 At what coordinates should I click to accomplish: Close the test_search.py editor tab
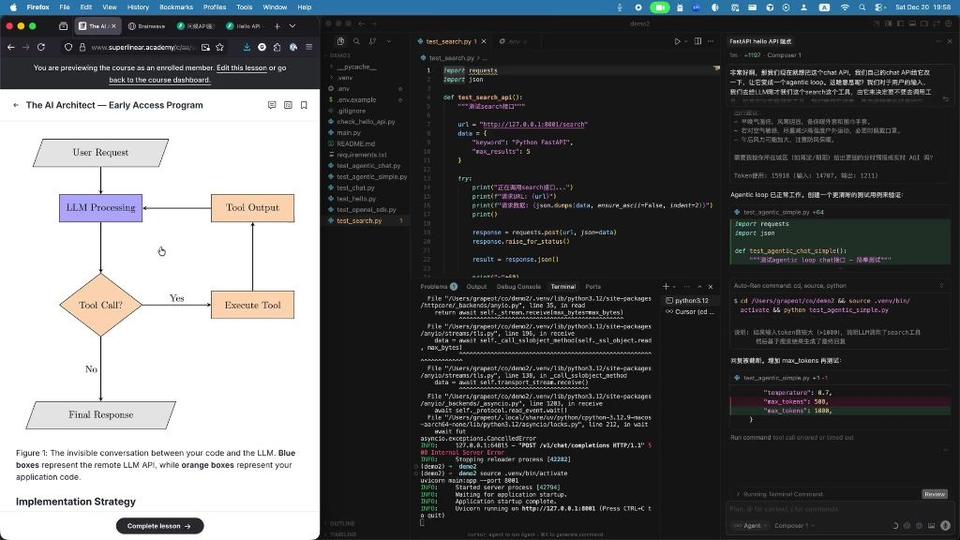(484, 41)
